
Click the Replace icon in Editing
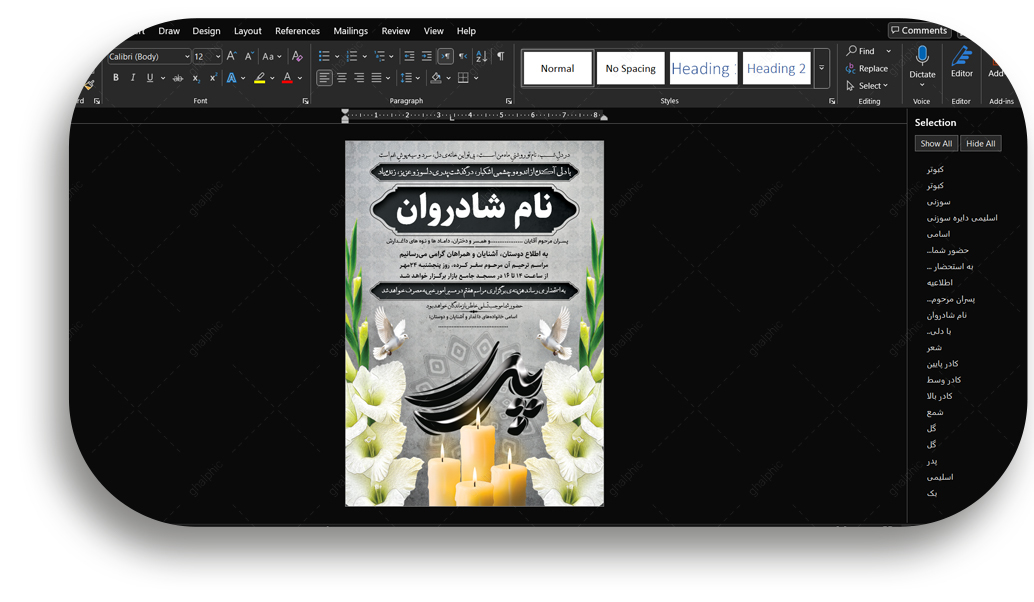tap(866, 69)
